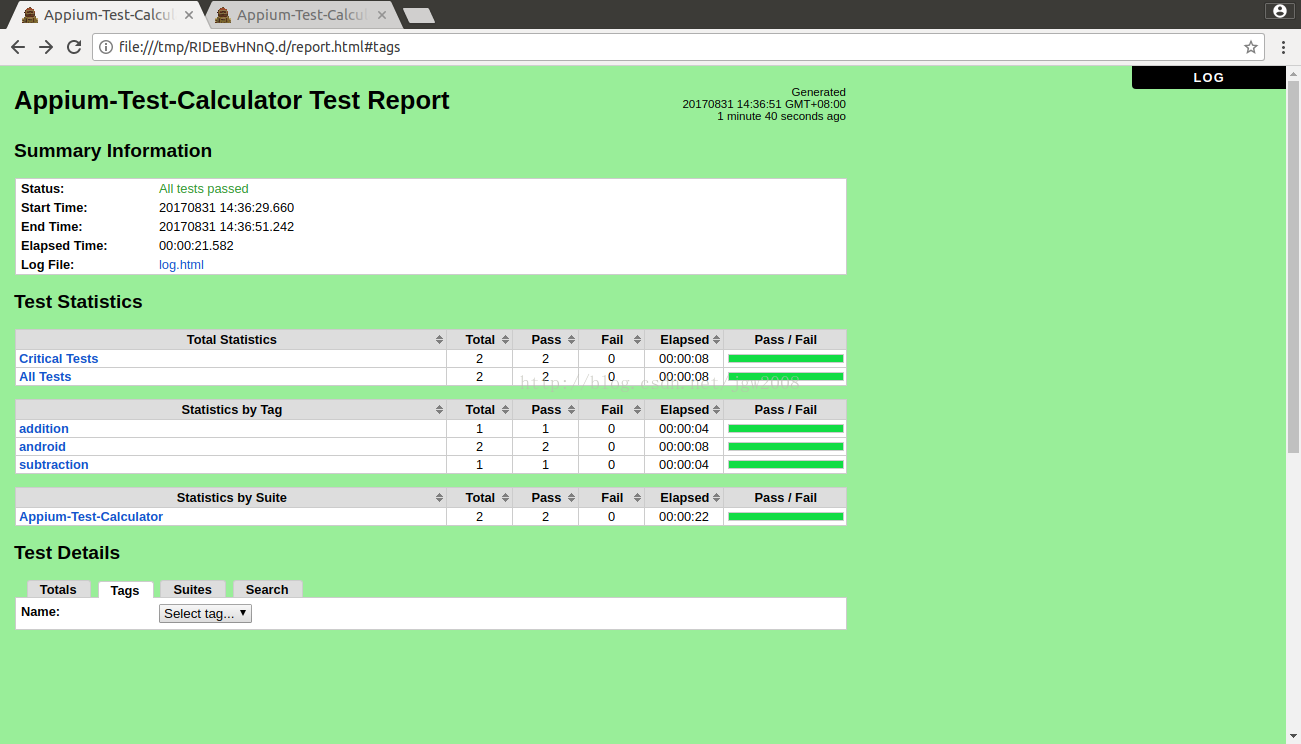Close the second Appium-Test-Calculator tab

[x=382, y=15]
